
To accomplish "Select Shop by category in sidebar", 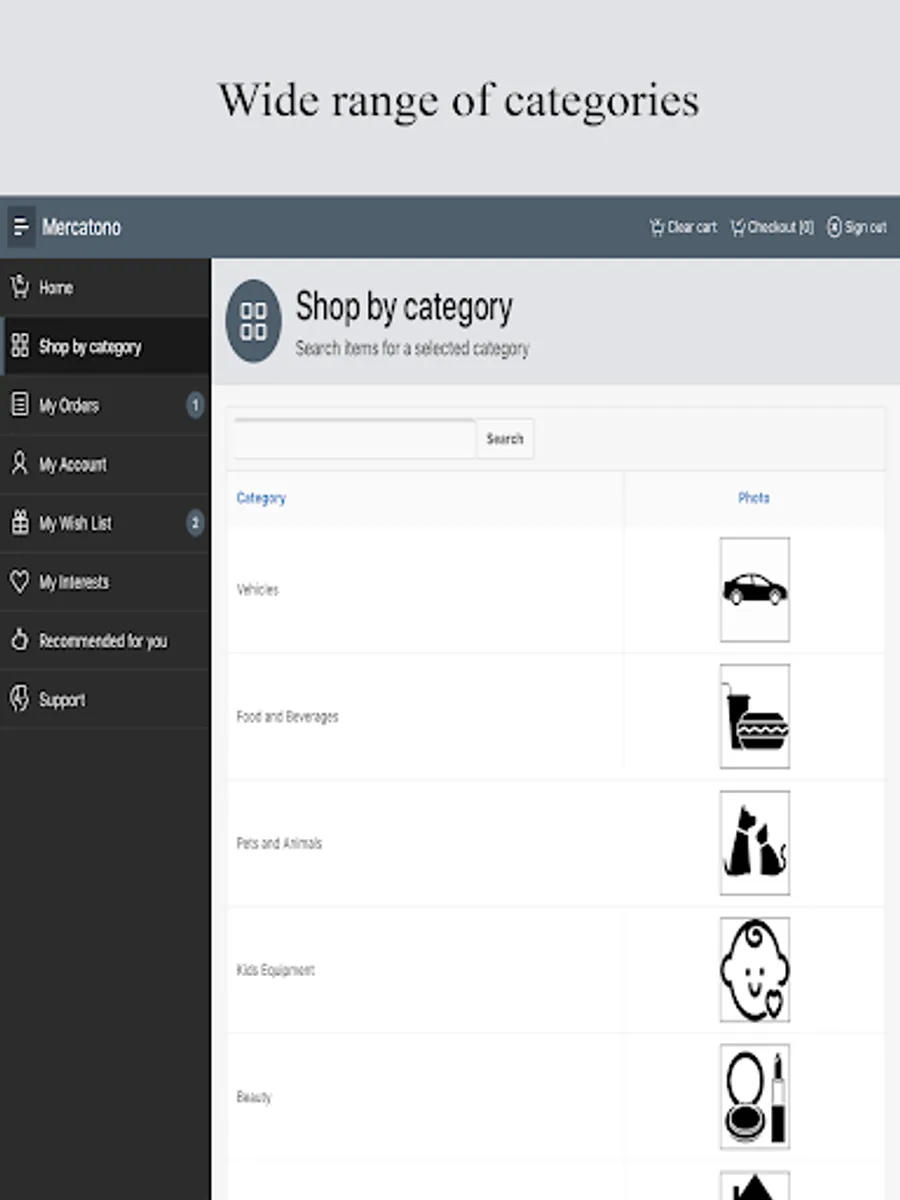I will click(105, 346).
